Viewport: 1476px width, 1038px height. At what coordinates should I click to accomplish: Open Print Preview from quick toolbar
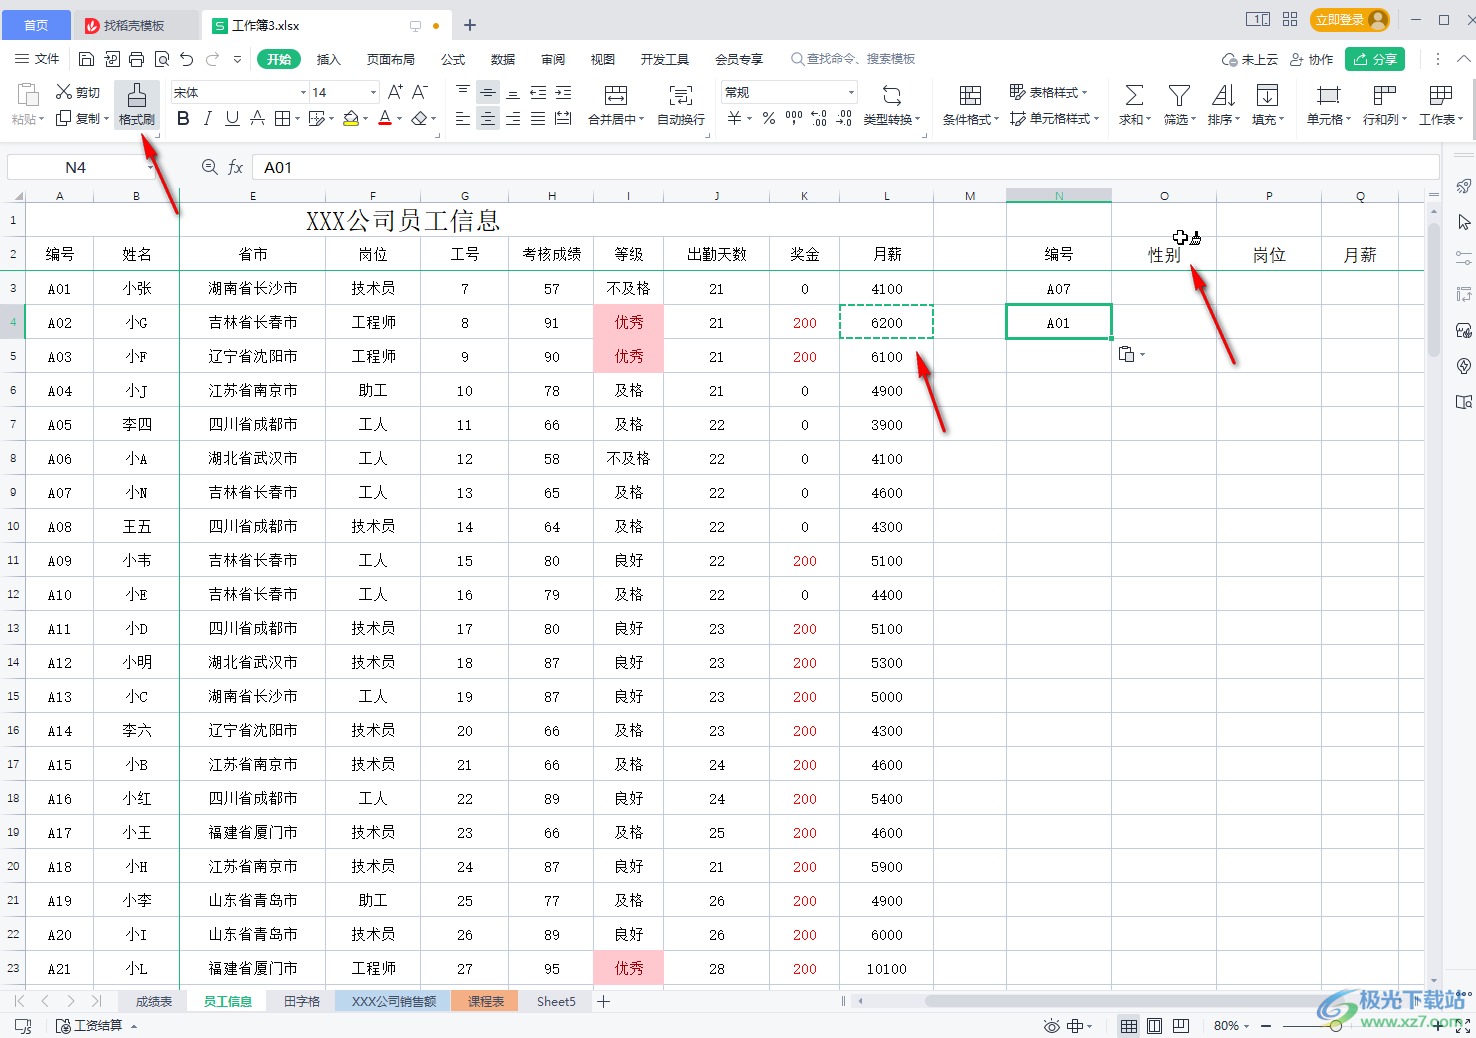point(162,59)
